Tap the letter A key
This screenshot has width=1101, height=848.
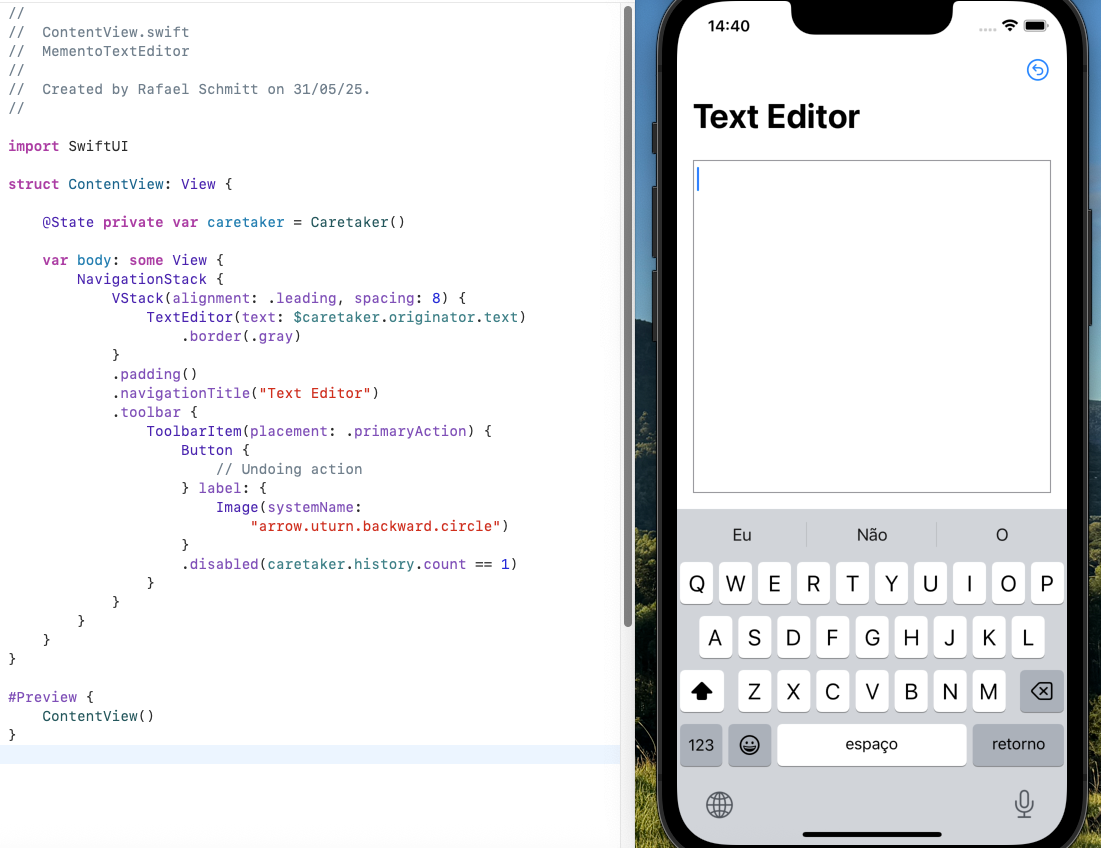click(x=715, y=638)
